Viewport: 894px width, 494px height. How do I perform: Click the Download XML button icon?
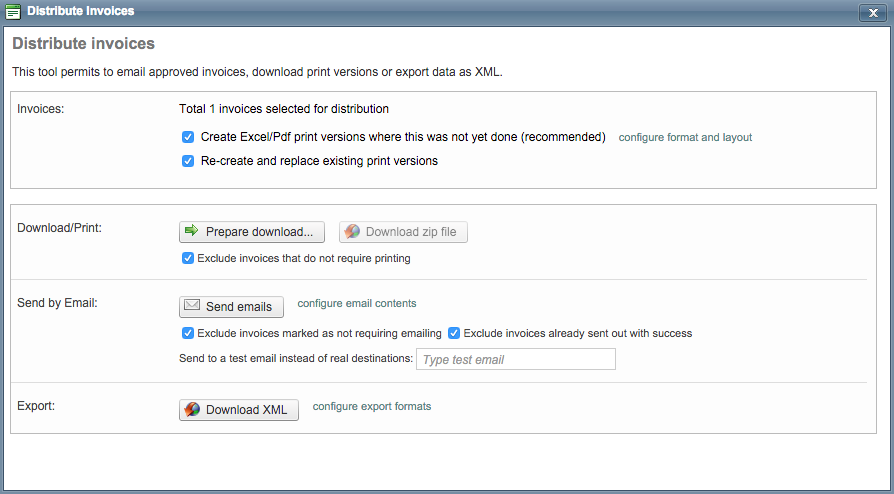[192, 410]
